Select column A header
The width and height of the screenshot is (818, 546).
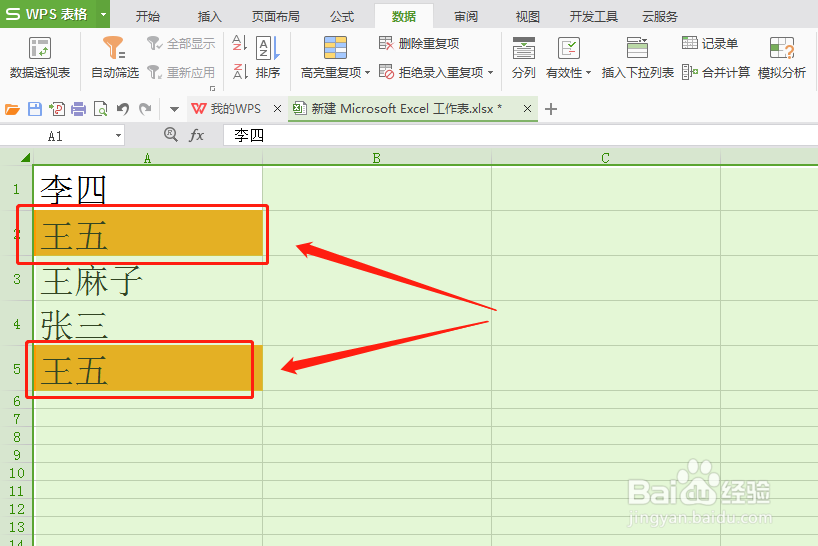point(148,158)
